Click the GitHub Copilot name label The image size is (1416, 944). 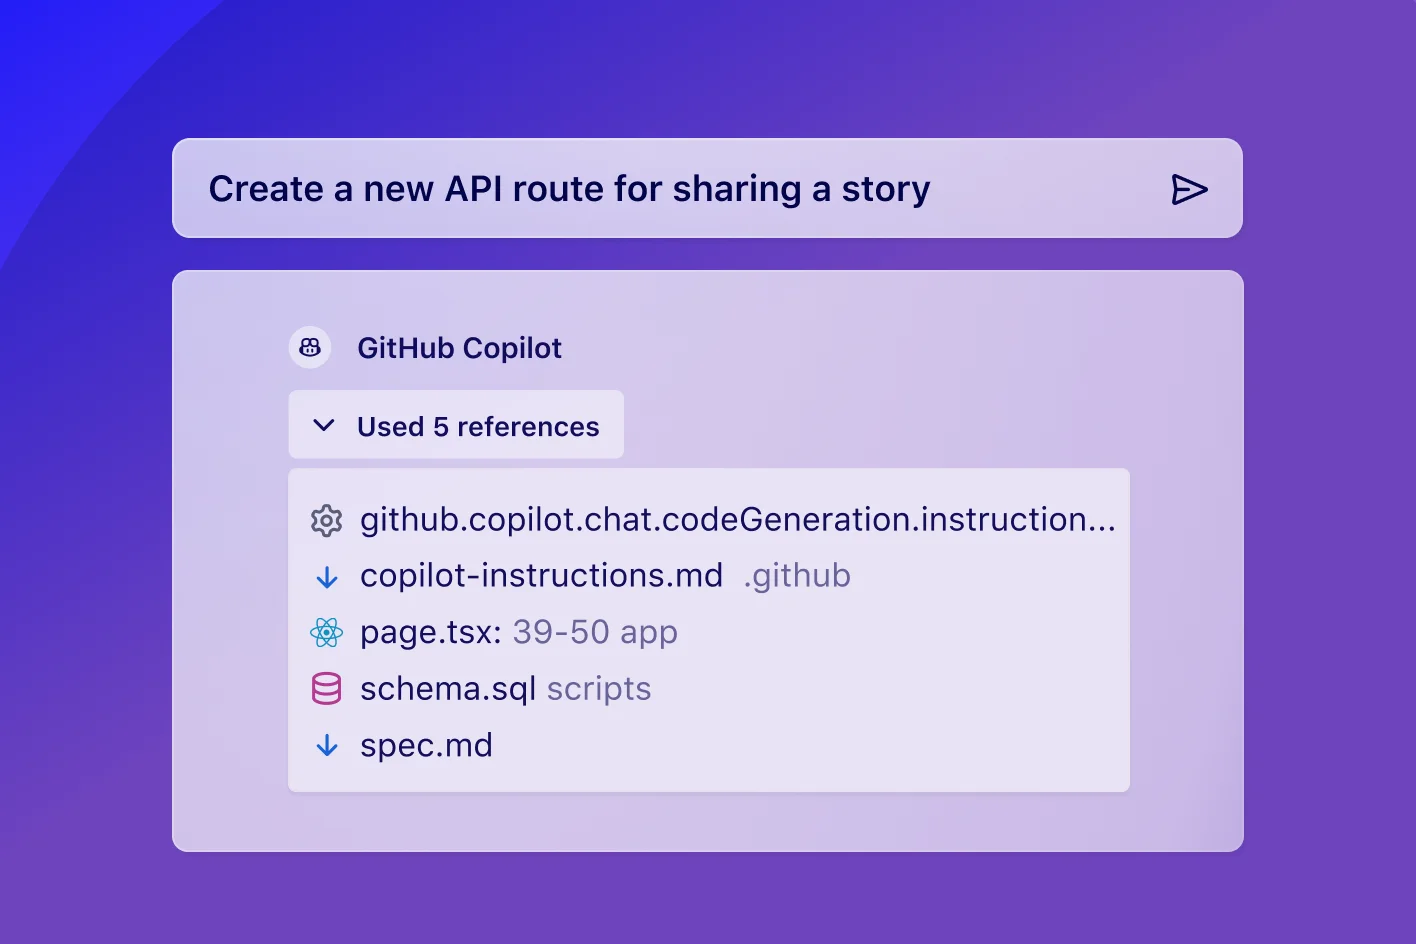459,348
